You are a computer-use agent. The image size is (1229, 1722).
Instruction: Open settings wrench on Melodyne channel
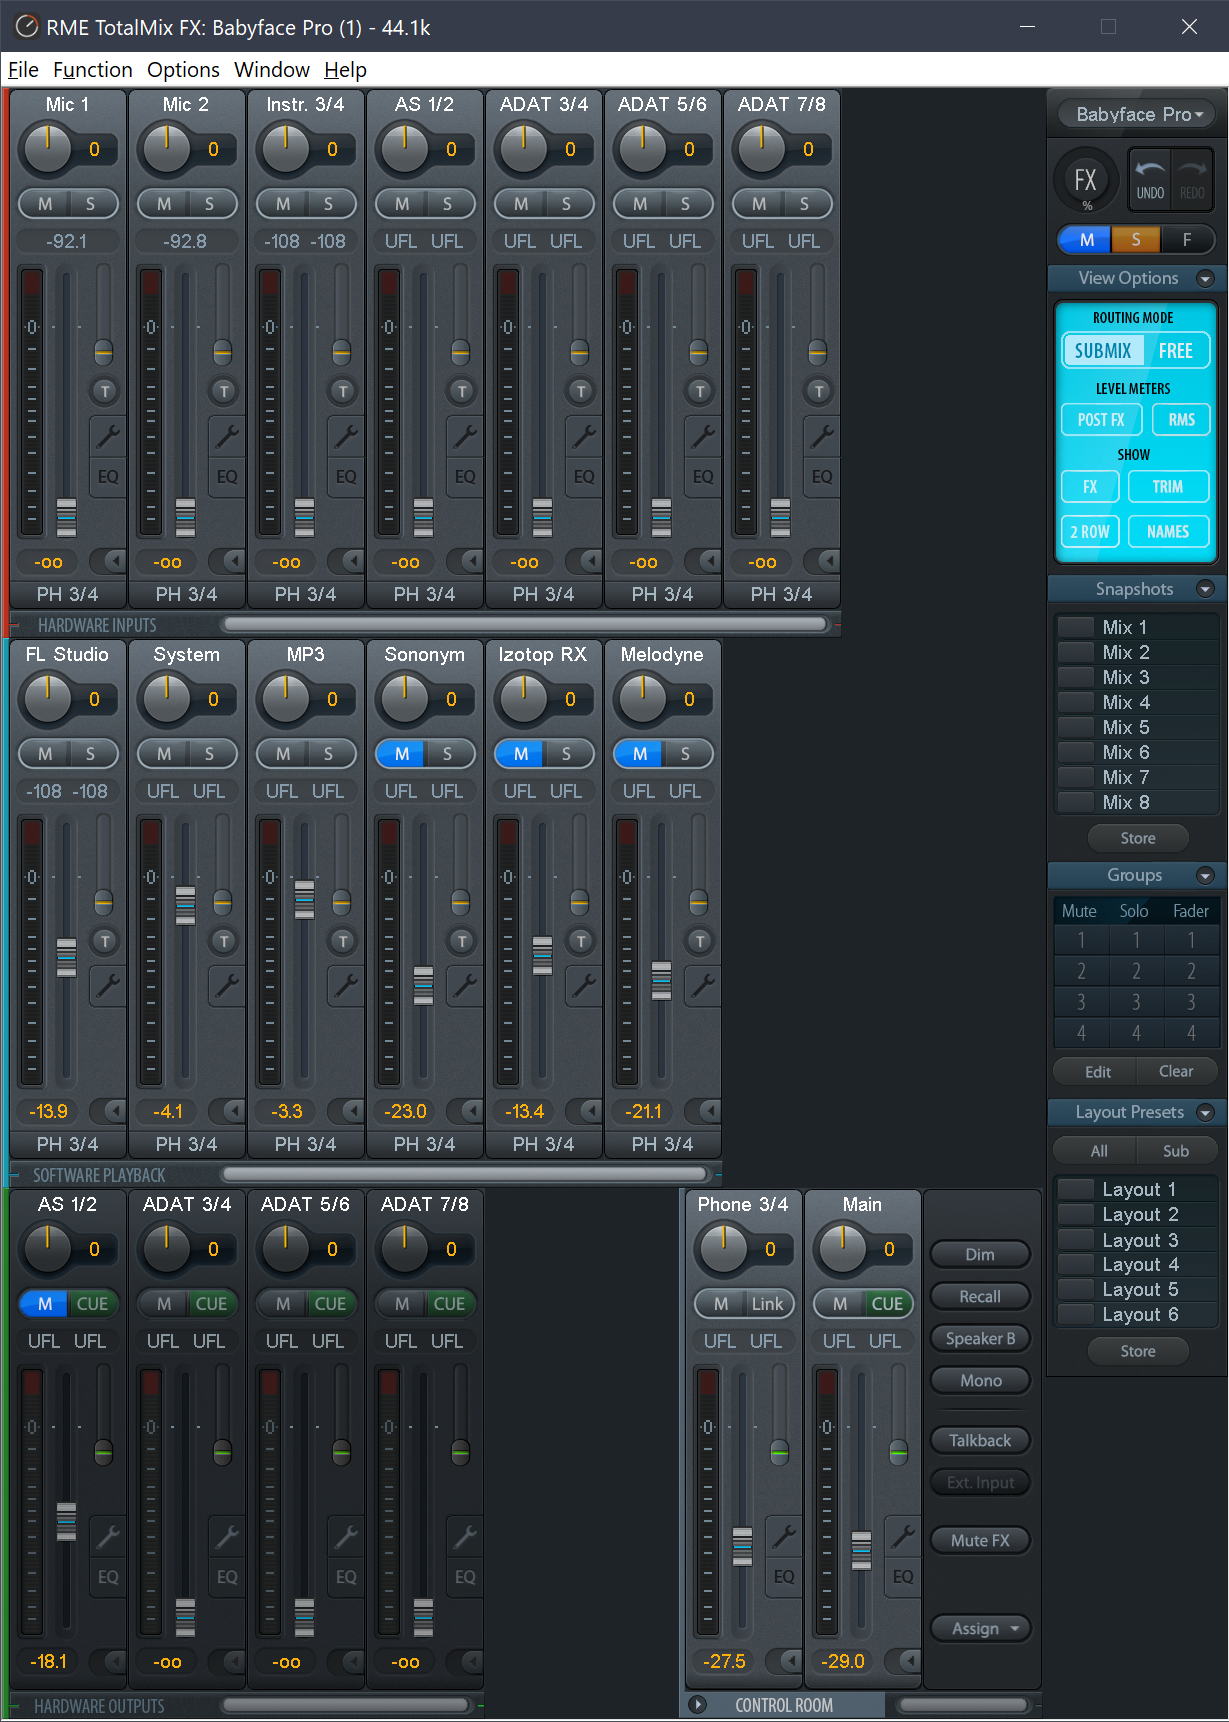[703, 986]
